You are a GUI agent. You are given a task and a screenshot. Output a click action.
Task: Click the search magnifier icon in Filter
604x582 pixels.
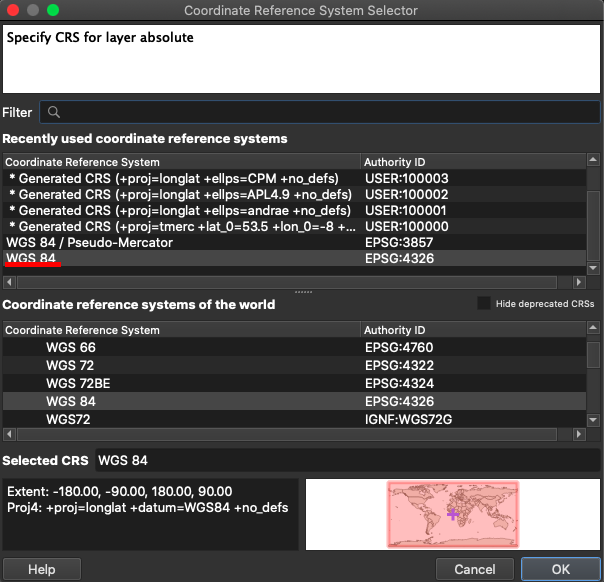tap(54, 113)
